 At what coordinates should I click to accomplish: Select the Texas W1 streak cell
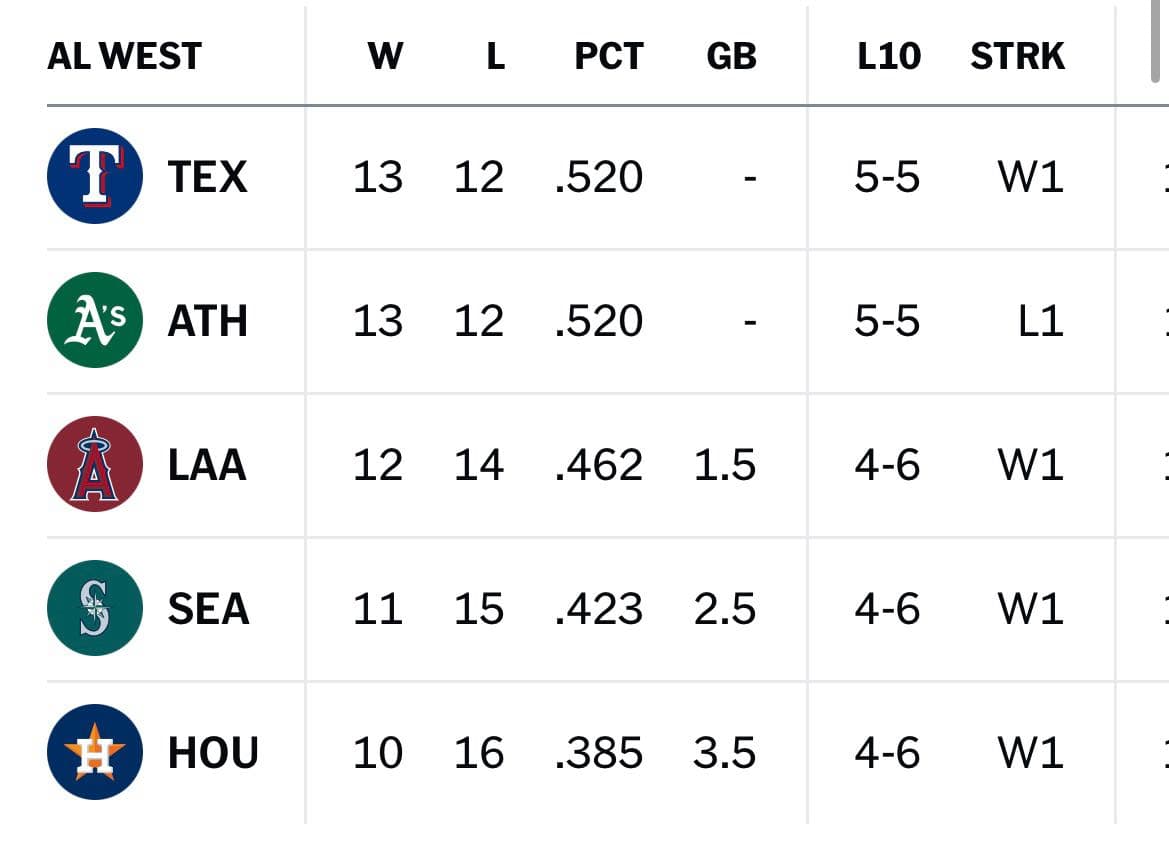pyautogui.click(x=1030, y=177)
